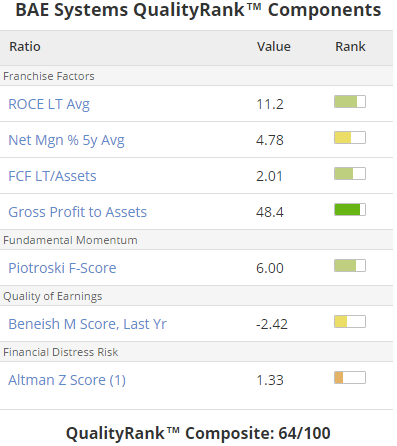
Task: Click the Beneish value -2.42
Action: pos(272,324)
